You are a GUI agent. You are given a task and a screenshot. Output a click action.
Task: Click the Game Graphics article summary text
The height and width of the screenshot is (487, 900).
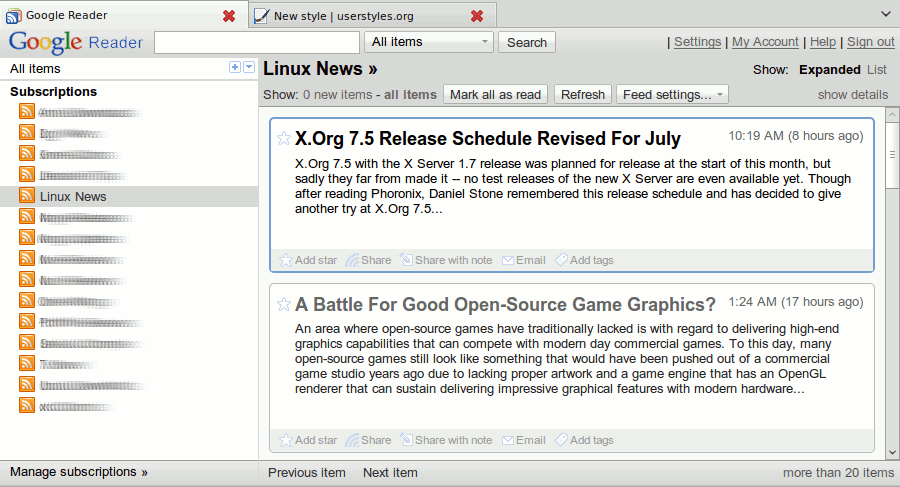pyautogui.click(x=567, y=359)
